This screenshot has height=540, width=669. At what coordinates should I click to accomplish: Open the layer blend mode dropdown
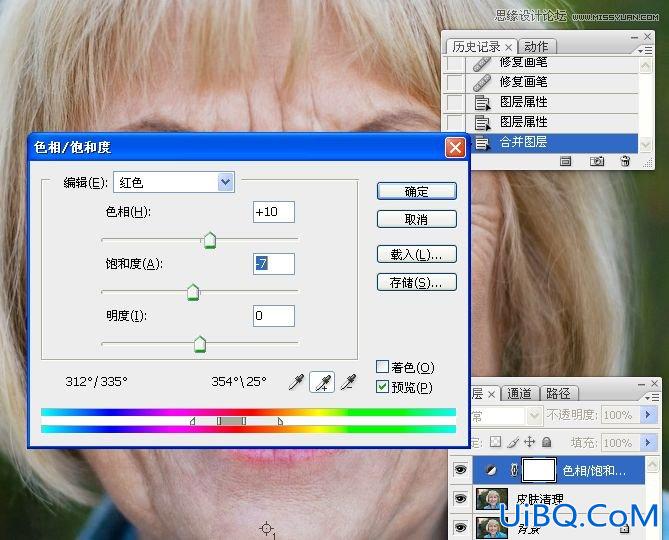(x=534, y=415)
